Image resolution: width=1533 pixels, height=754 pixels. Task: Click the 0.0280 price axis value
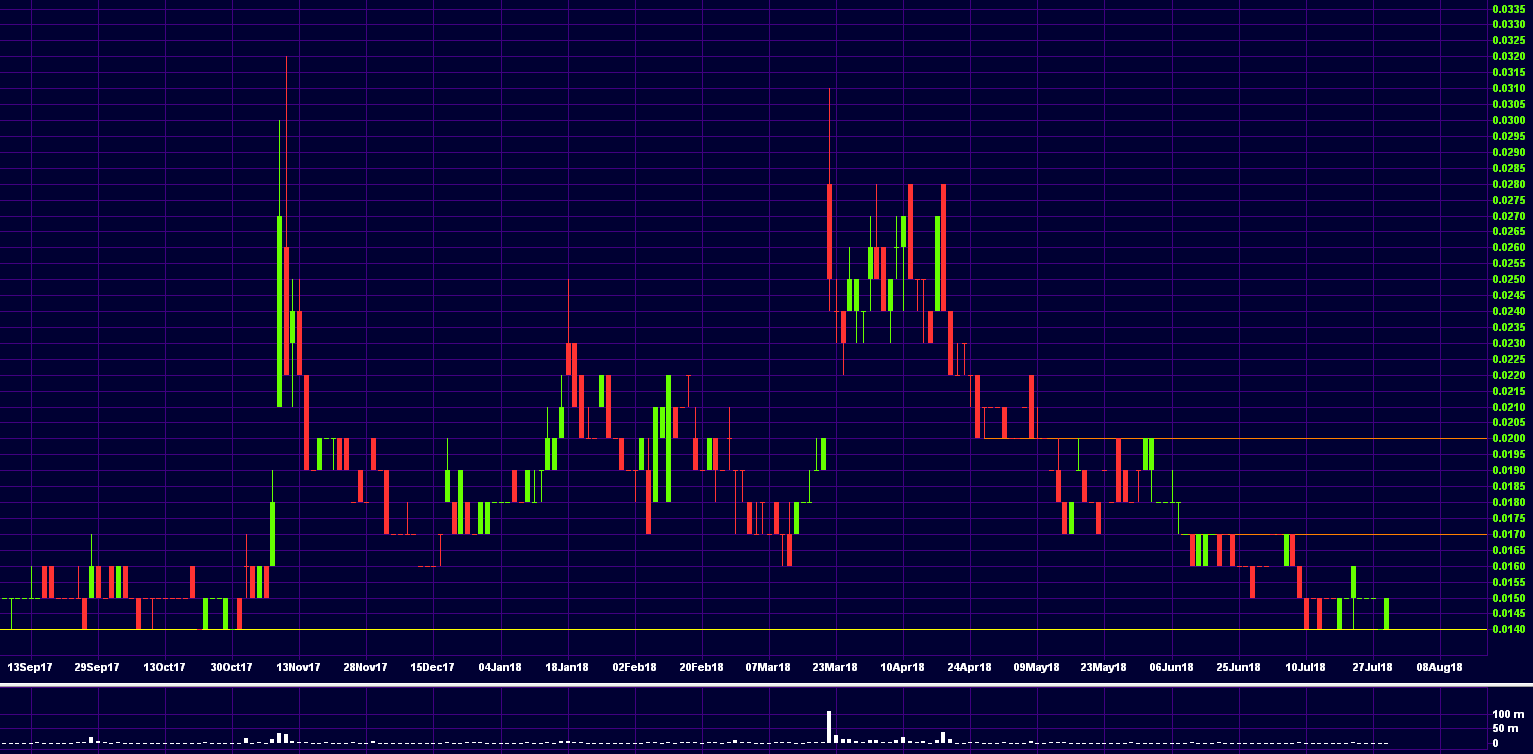tap(1508, 184)
